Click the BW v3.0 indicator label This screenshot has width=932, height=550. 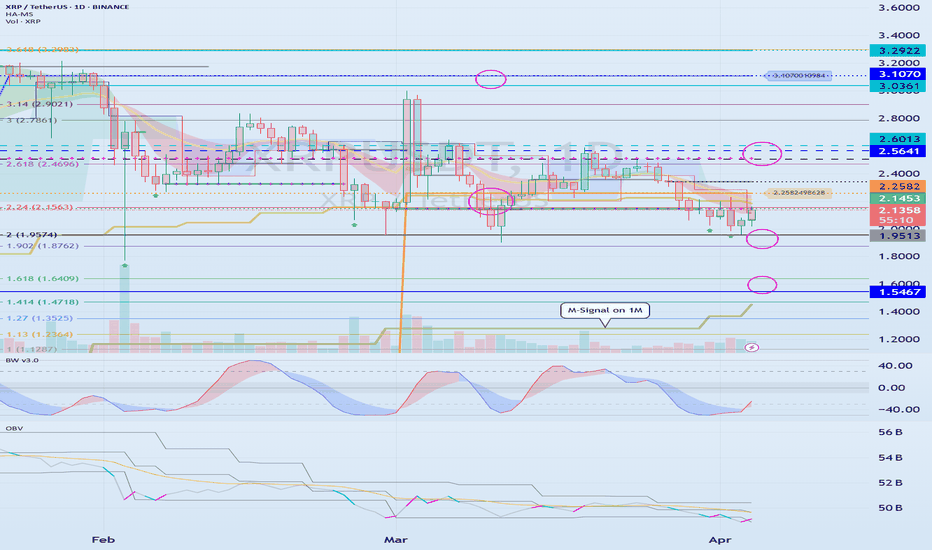click(x=21, y=360)
